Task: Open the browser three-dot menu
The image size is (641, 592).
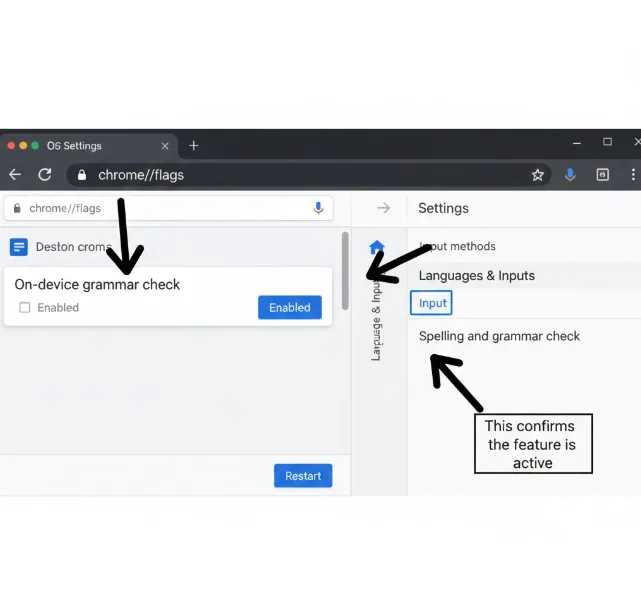Action: click(634, 175)
